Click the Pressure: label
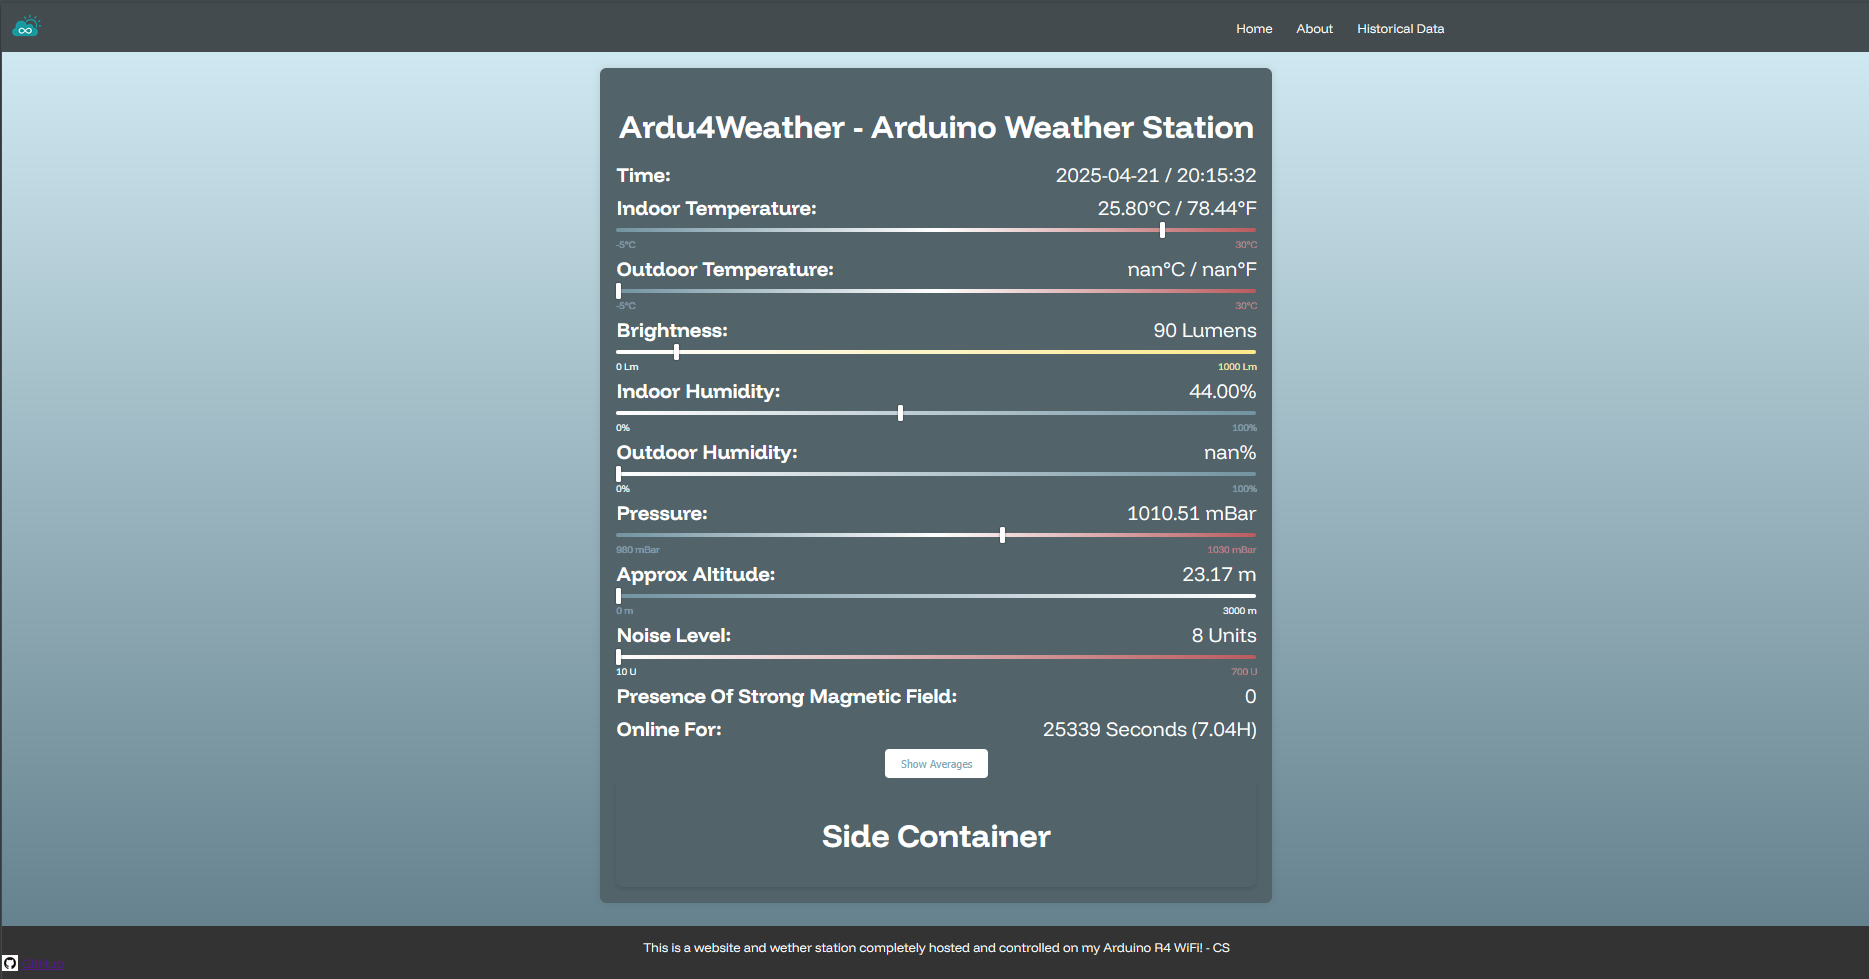This screenshot has height=979, width=1869. pos(662,513)
